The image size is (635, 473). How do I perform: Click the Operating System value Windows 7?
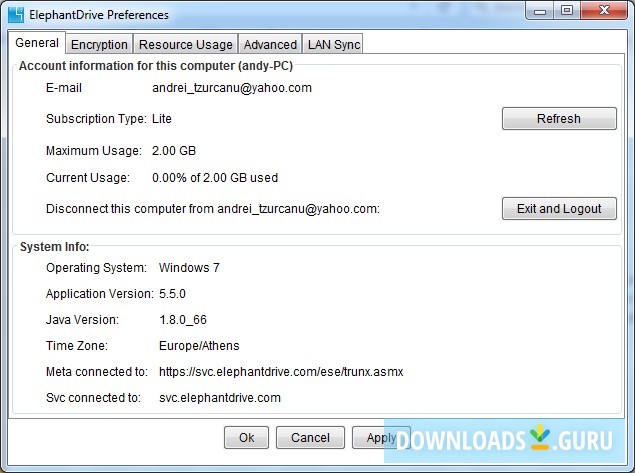tap(189, 268)
